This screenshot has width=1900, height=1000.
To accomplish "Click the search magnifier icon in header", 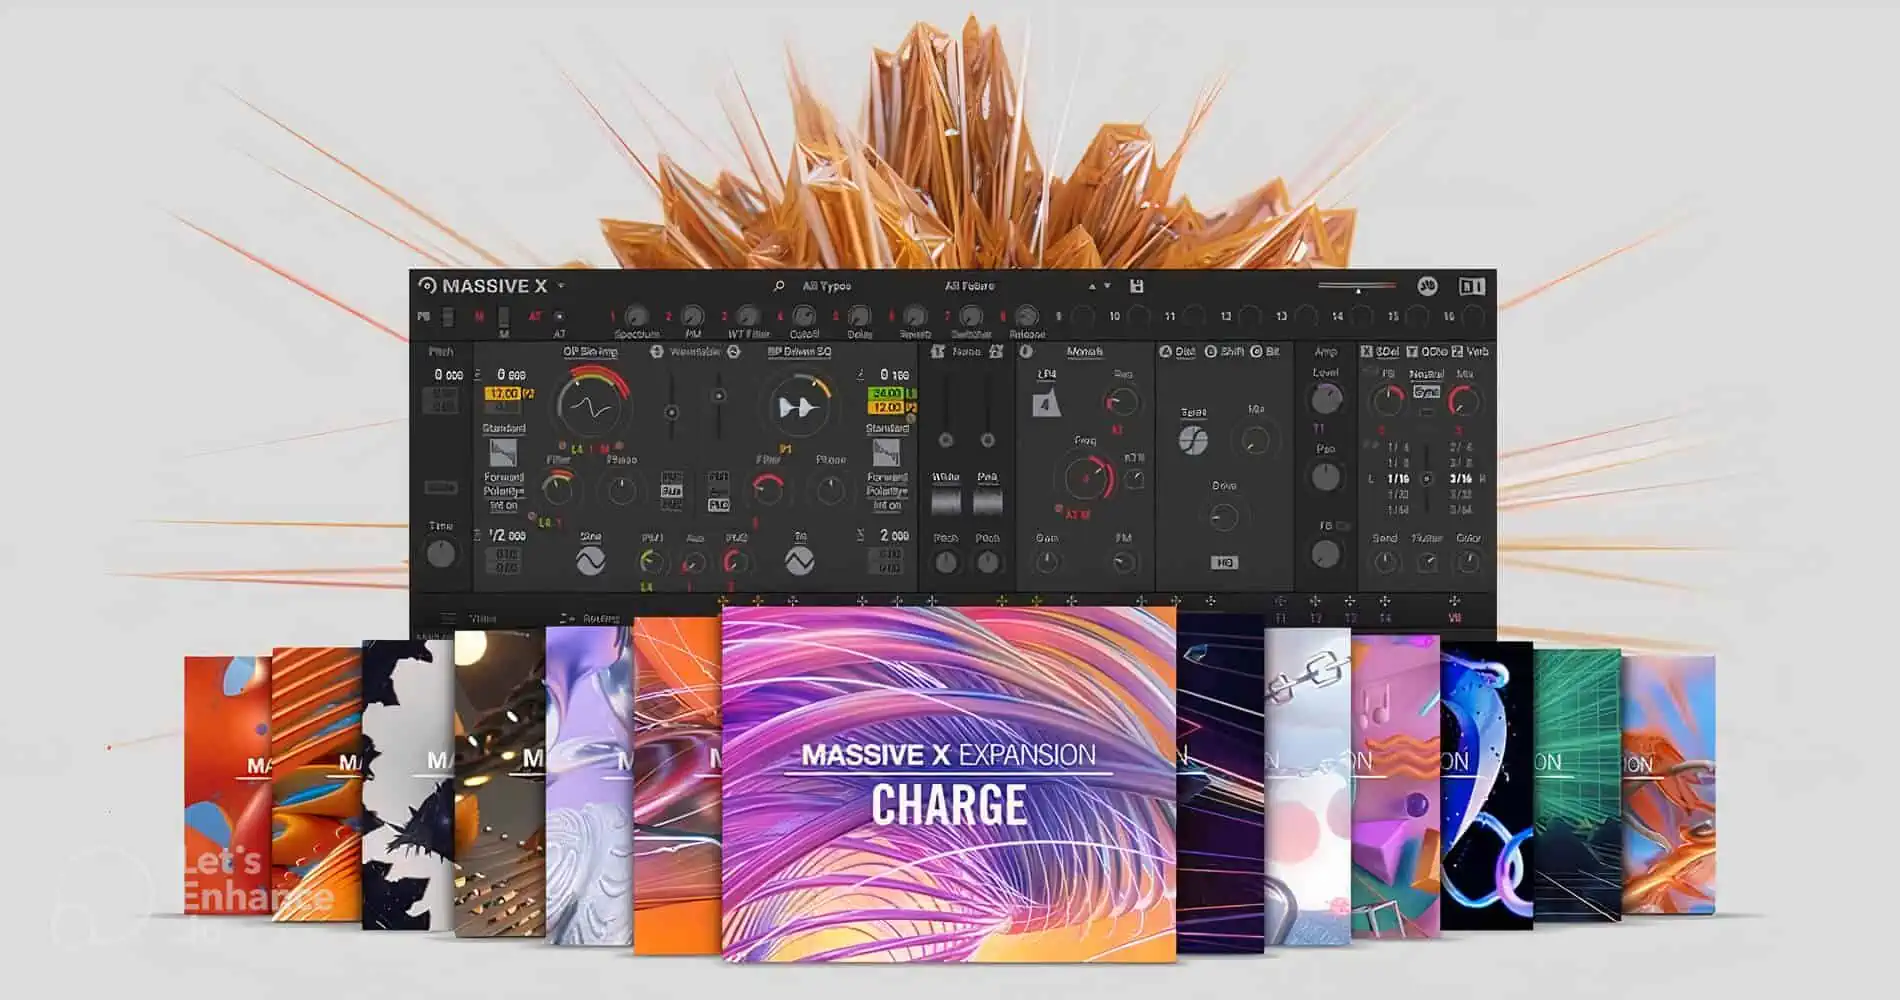I will [779, 286].
